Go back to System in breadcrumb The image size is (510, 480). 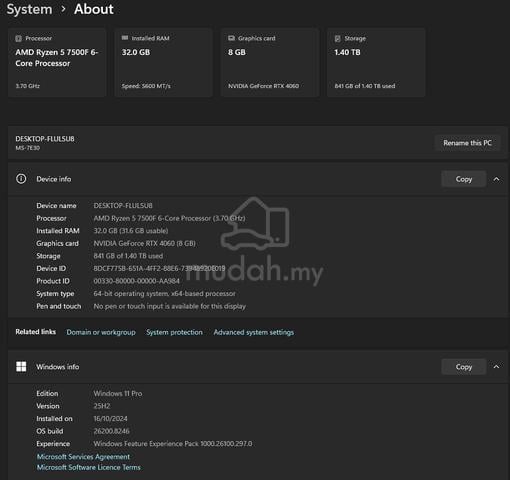[29, 9]
